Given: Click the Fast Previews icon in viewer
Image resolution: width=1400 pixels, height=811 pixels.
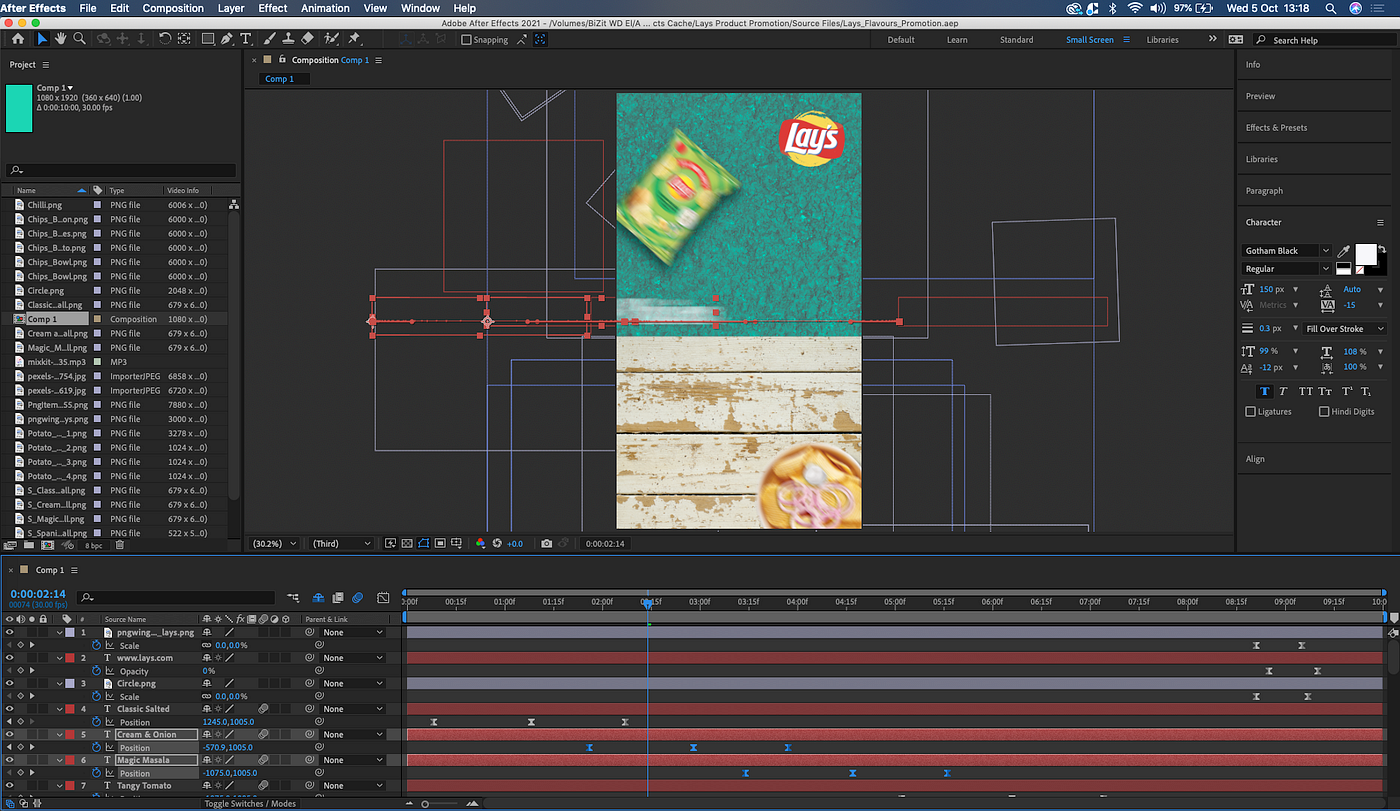Looking at the screenshot, I should pyautogui.click(x=389, y=543).
